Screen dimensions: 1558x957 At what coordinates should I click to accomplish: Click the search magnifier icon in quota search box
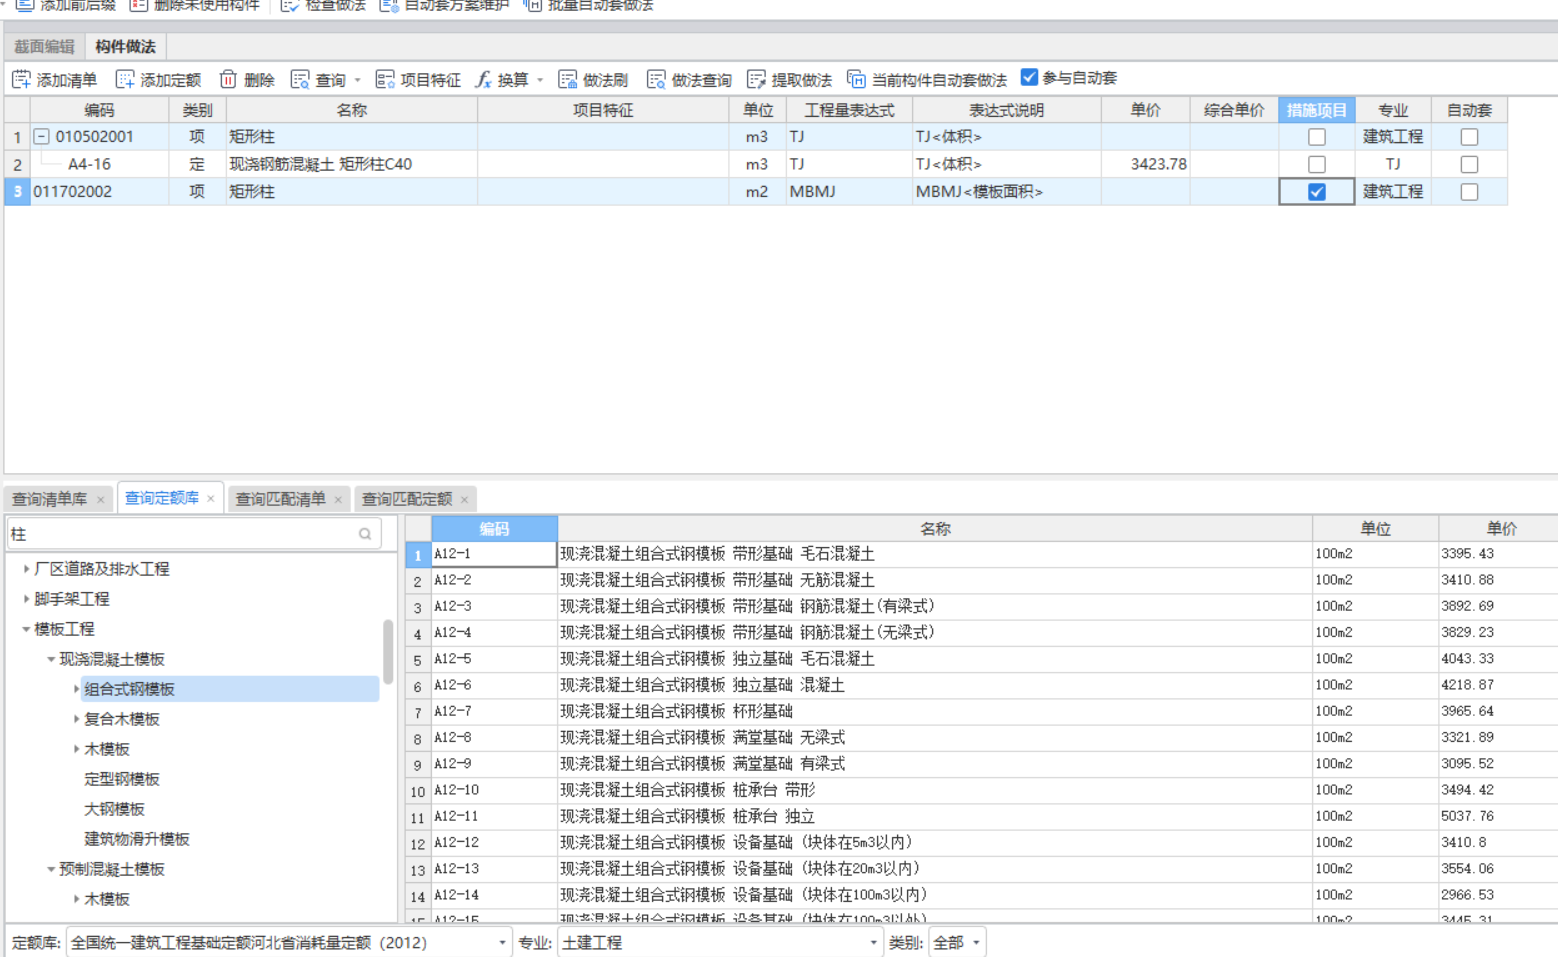click(x=365, y=534)
